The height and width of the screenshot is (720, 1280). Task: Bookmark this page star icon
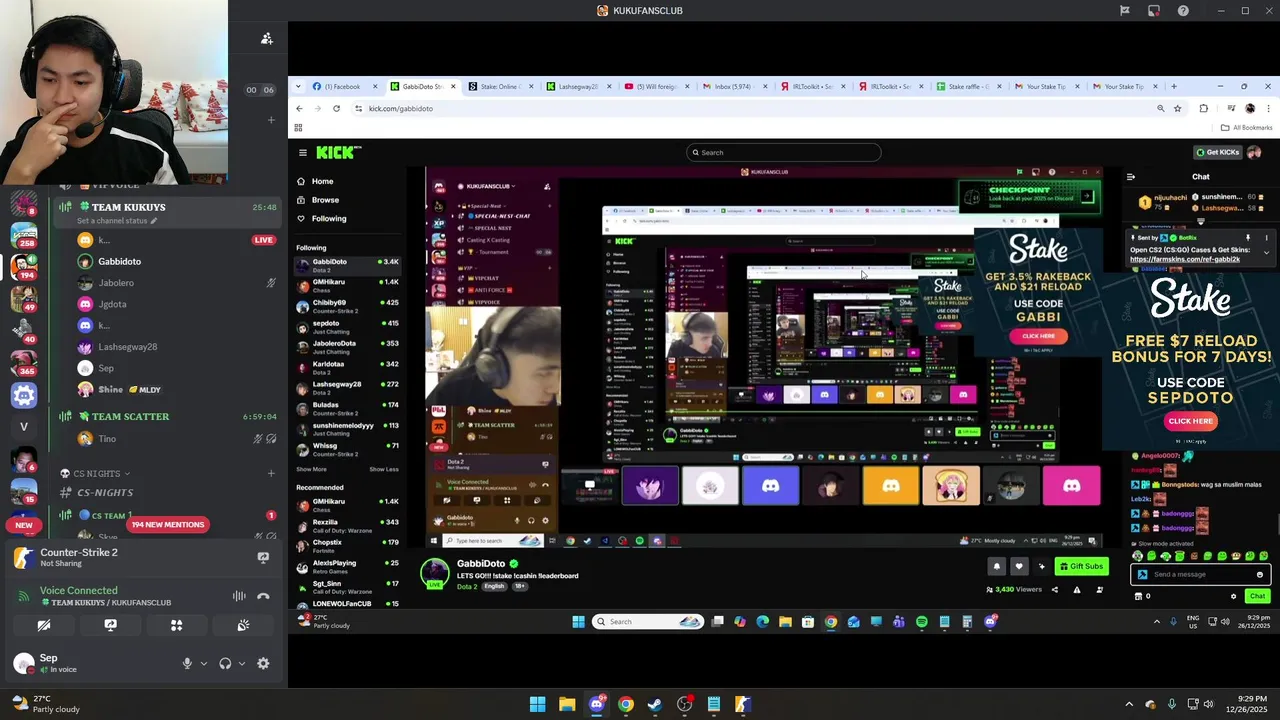(1178, 108)
